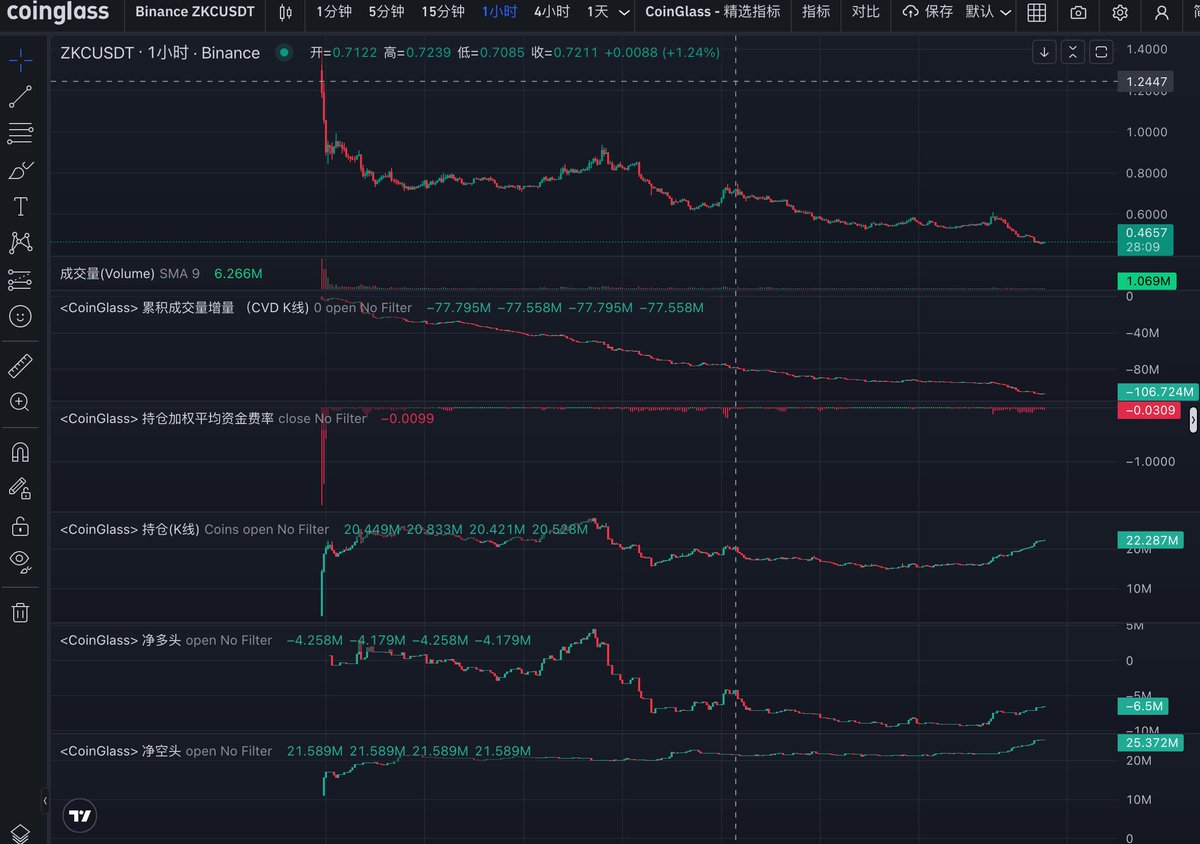Open the chart patterns tool
This screenshot has width=1200, height=844.
tap(20, 243)
